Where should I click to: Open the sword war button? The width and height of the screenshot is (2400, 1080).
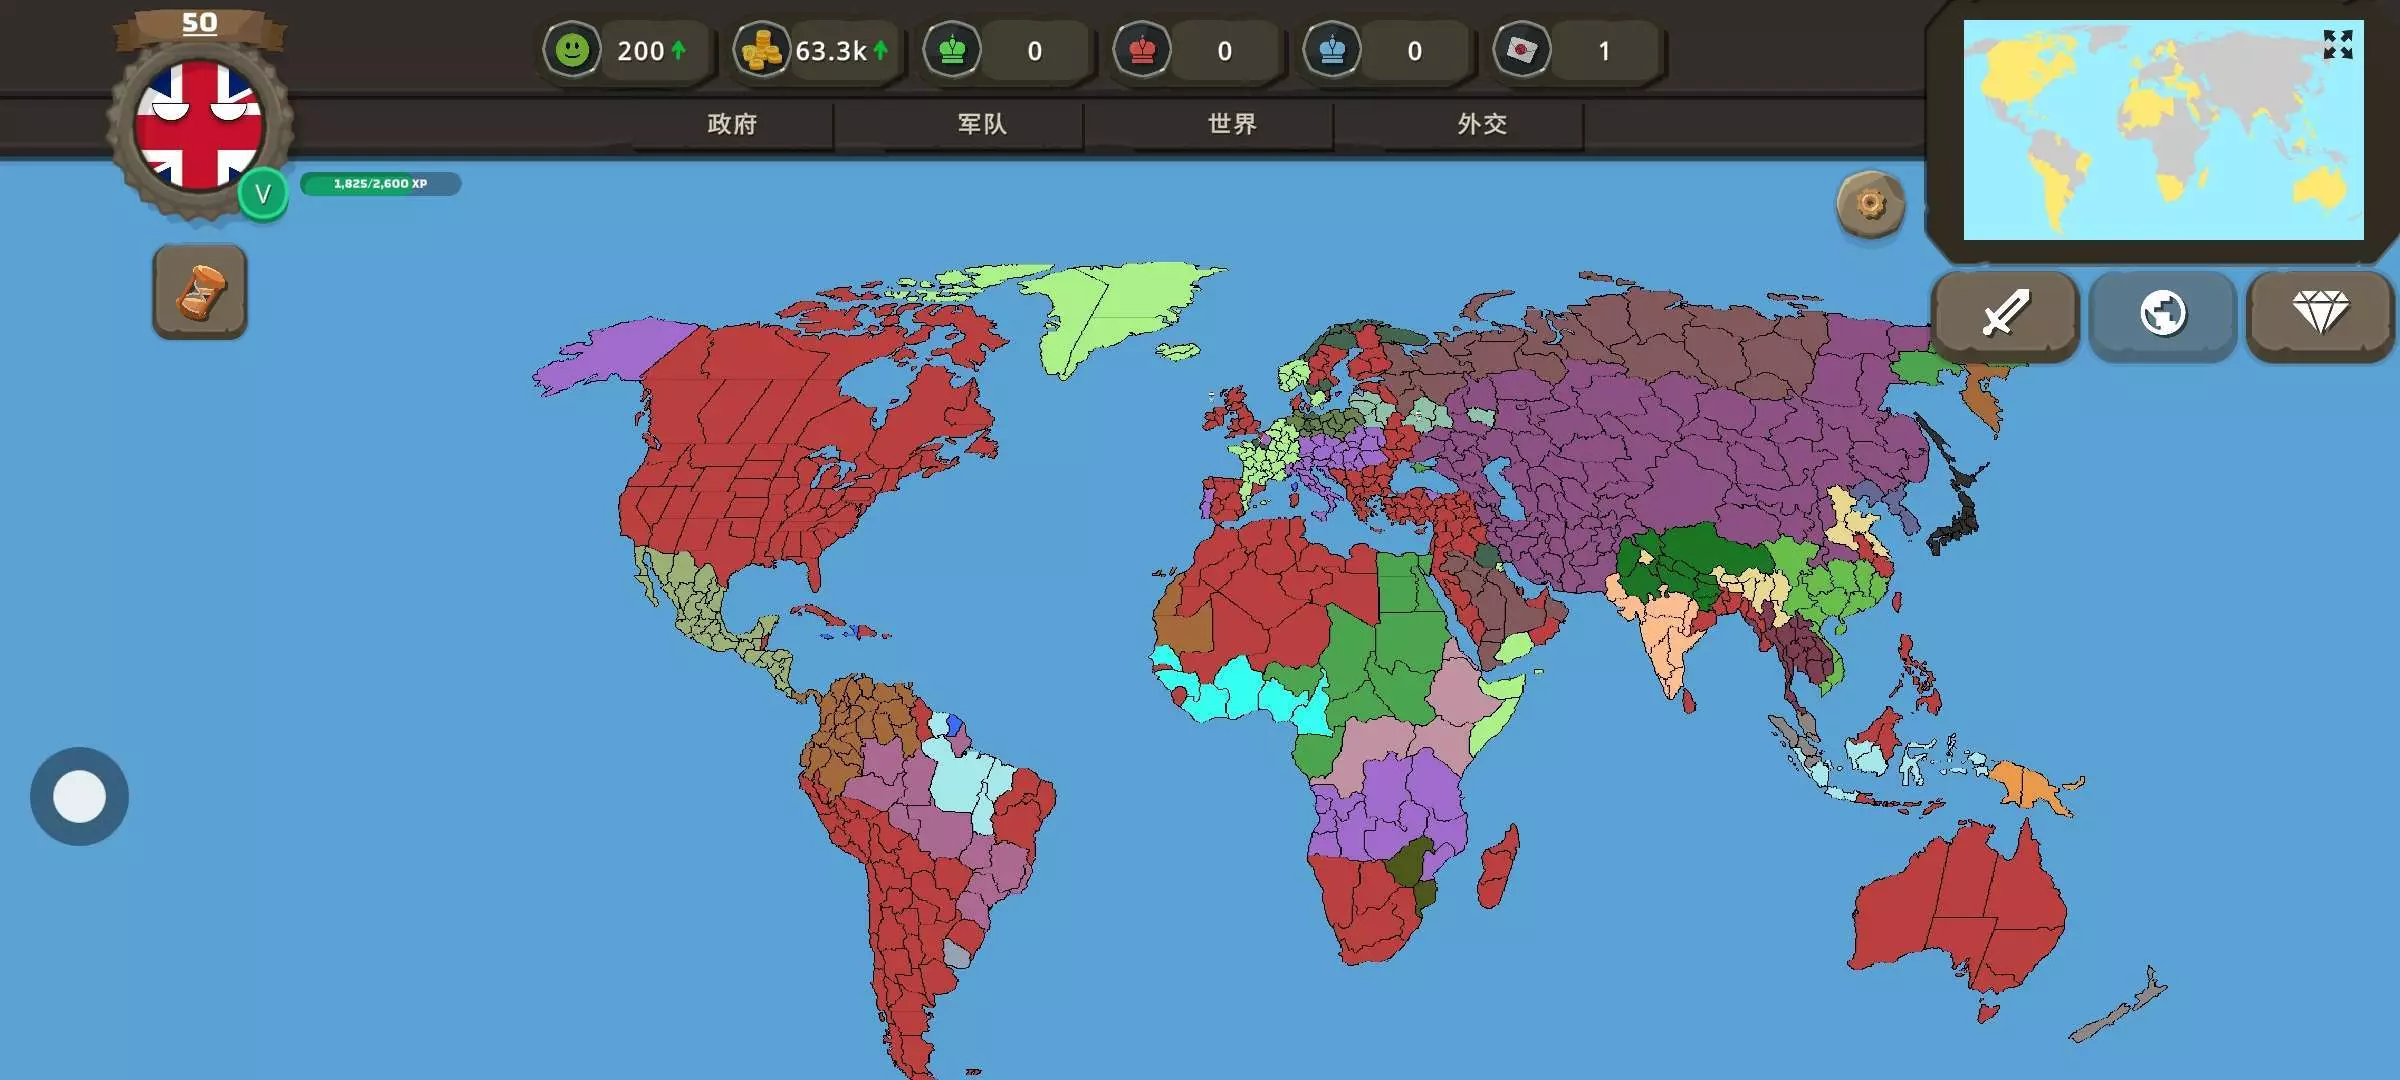coord(2005,313)
